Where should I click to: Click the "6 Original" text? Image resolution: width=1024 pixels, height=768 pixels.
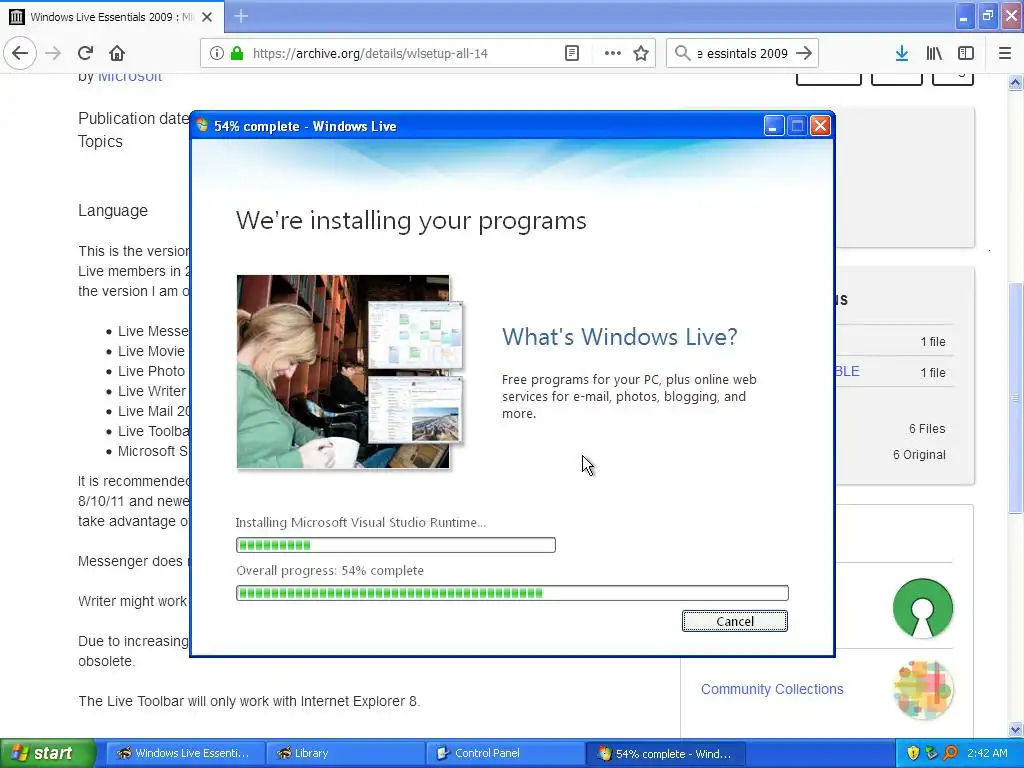[x=919, y=455]
